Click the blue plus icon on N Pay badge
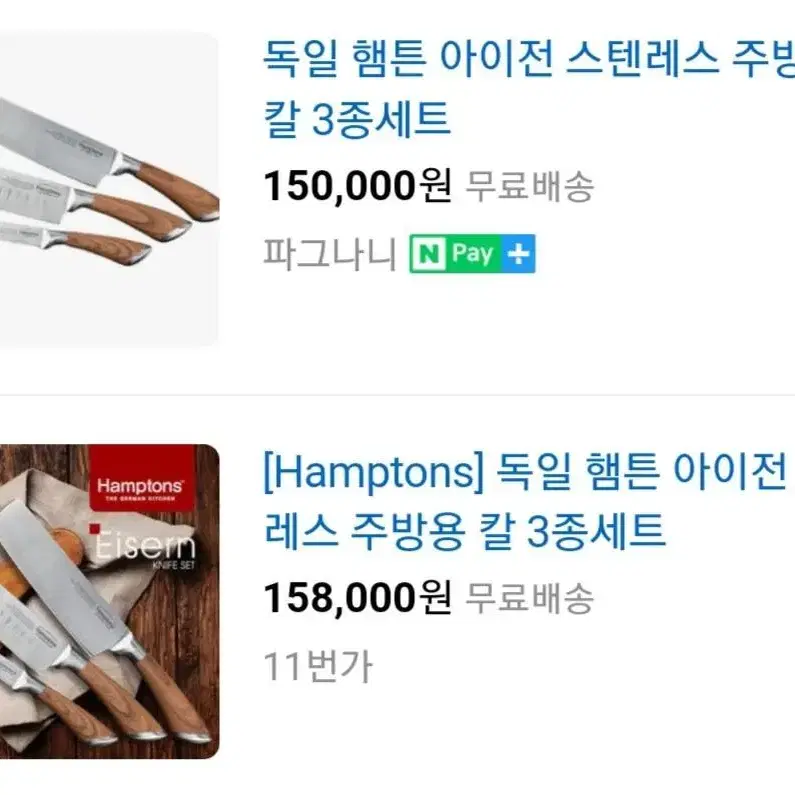 click(519, 254)
